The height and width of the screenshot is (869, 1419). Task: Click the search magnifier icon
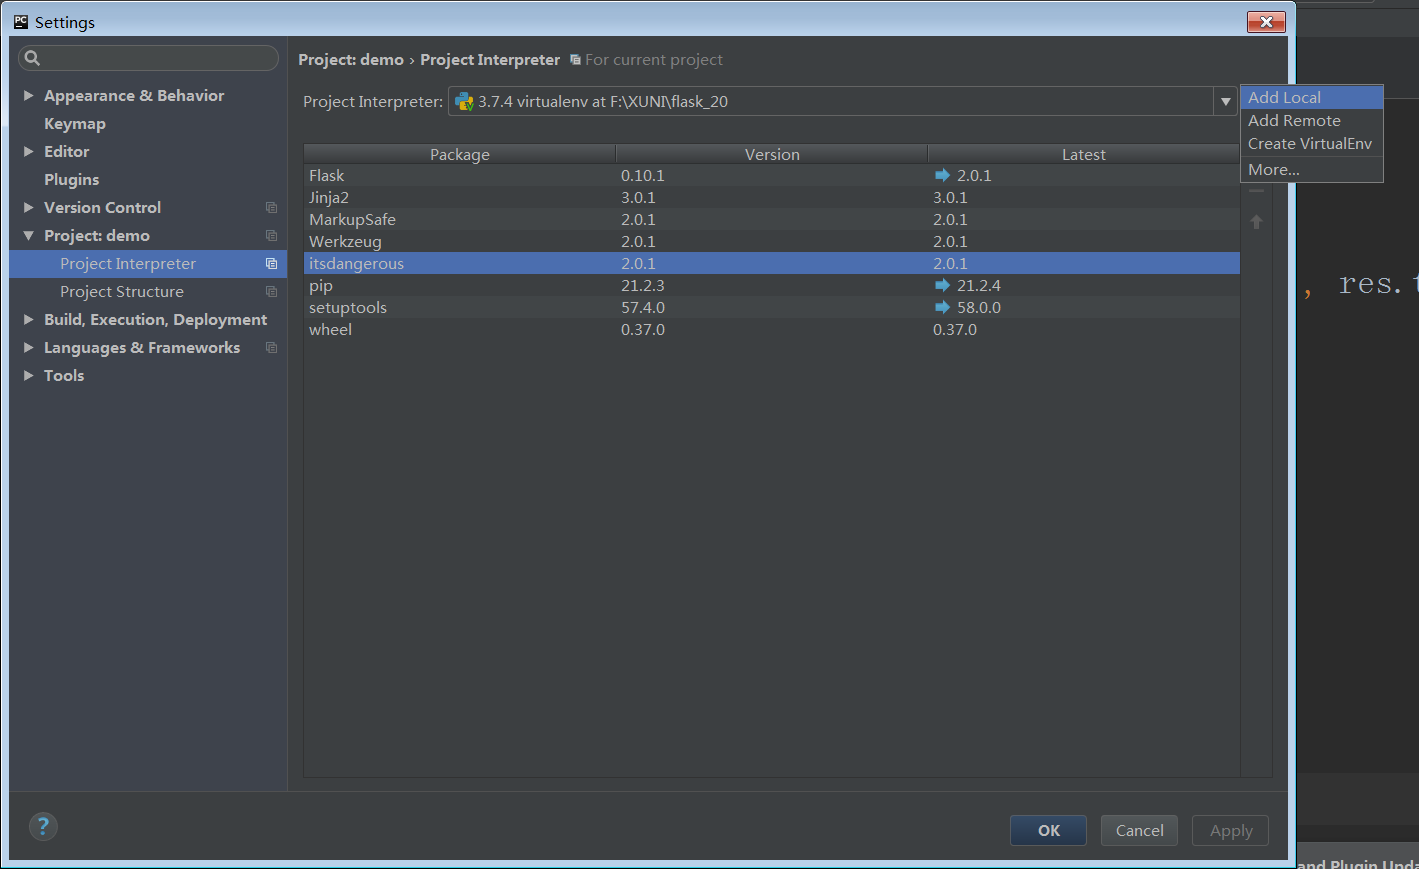32,58
